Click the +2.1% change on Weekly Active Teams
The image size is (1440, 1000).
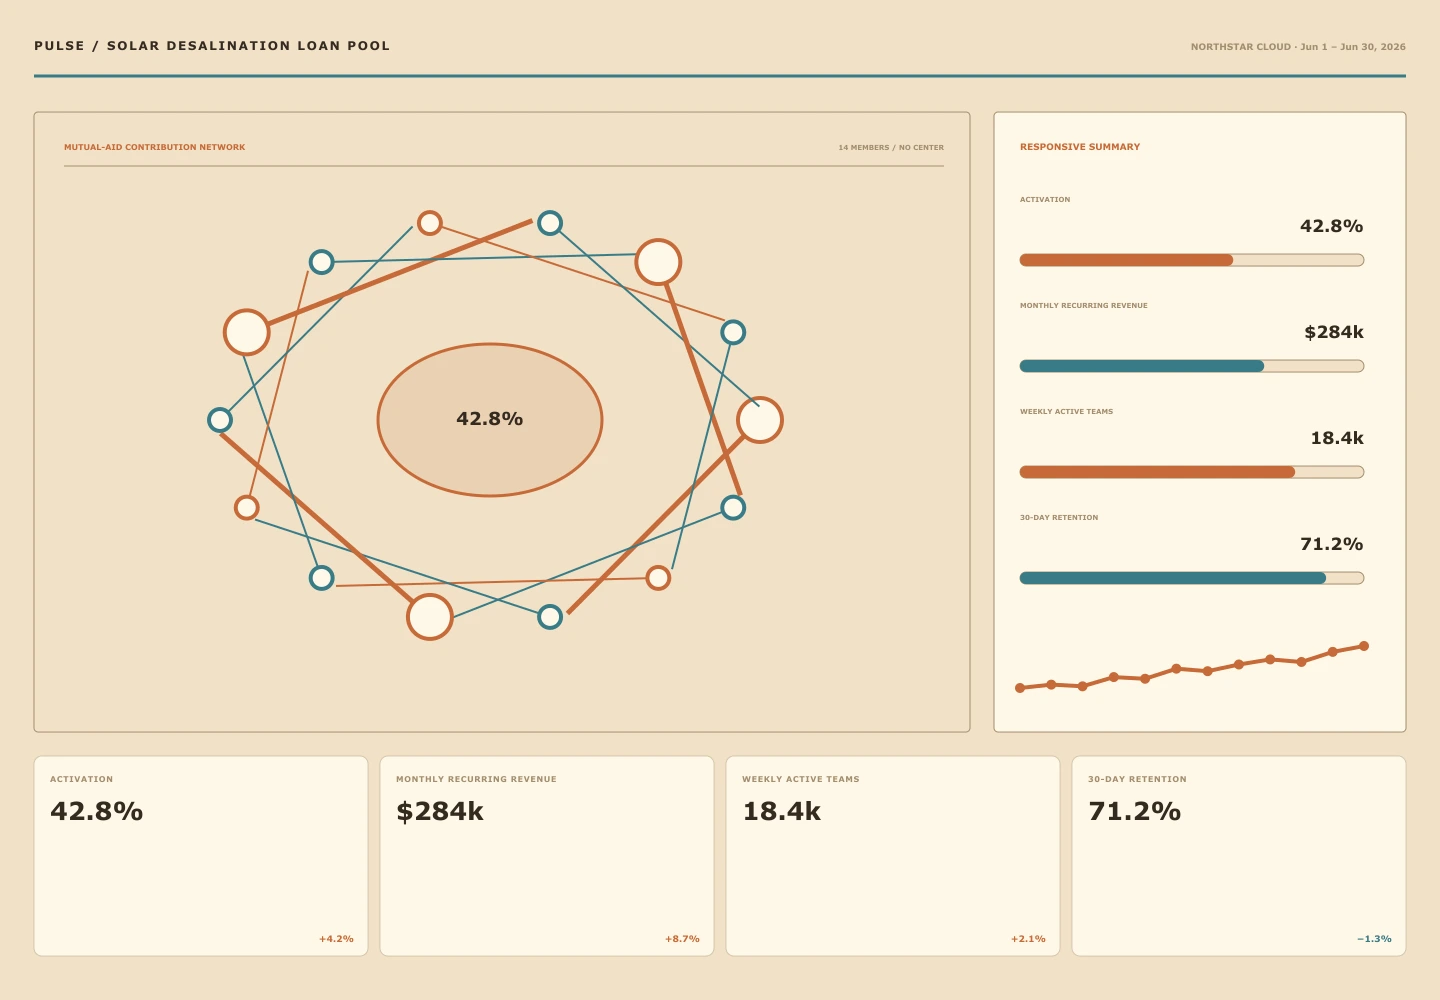tap(1028, 939)
